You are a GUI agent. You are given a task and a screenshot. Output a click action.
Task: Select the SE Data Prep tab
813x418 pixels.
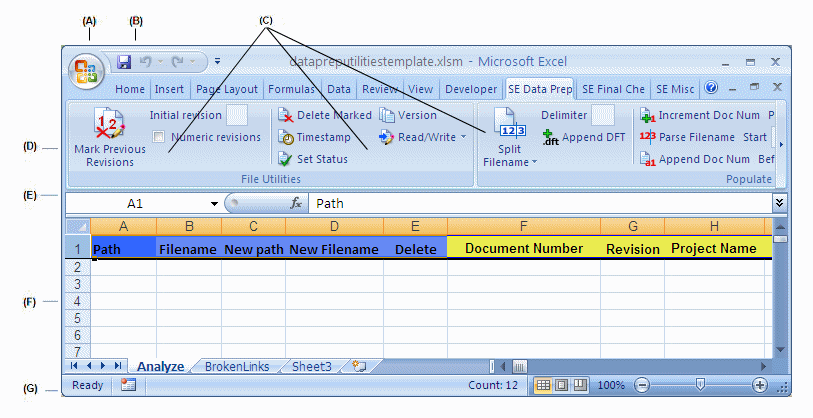point(540,89)
